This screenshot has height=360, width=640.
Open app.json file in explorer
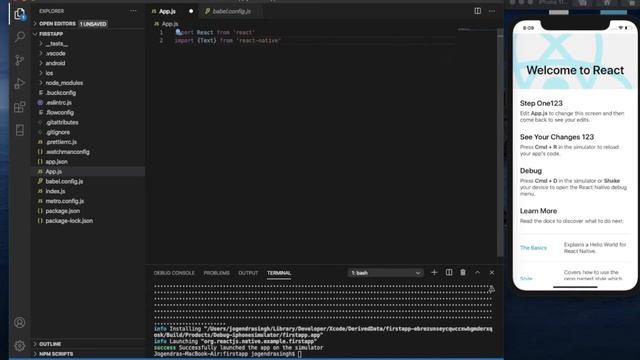pos(56,162)
